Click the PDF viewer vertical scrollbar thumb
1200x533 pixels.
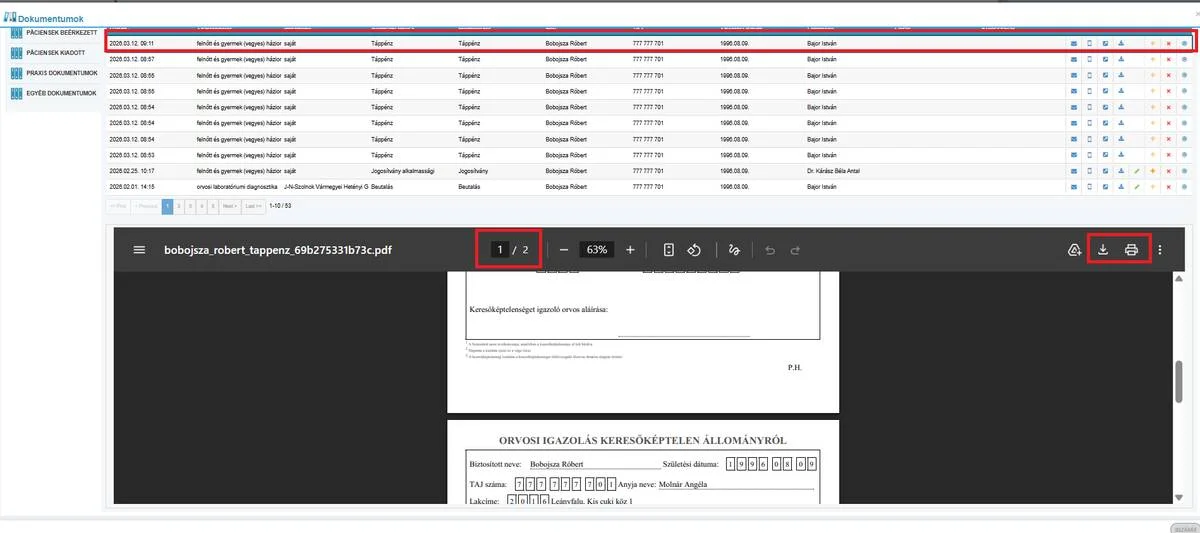click(1178, 382)
